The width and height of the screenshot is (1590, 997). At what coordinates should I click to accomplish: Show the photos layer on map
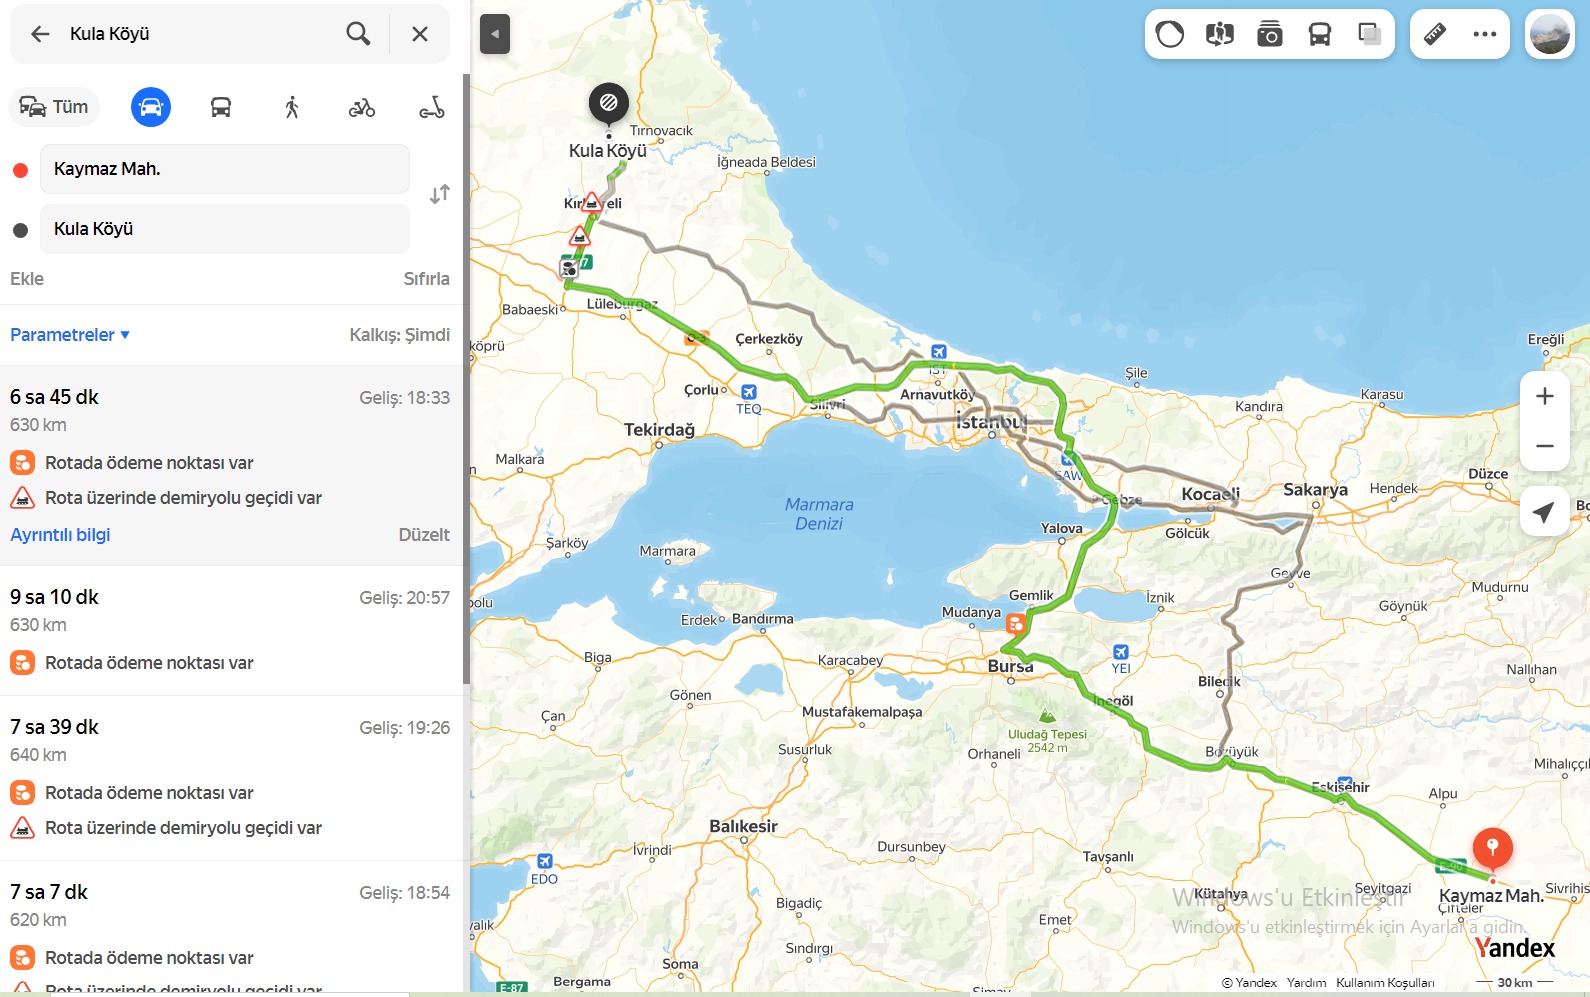1269,35
